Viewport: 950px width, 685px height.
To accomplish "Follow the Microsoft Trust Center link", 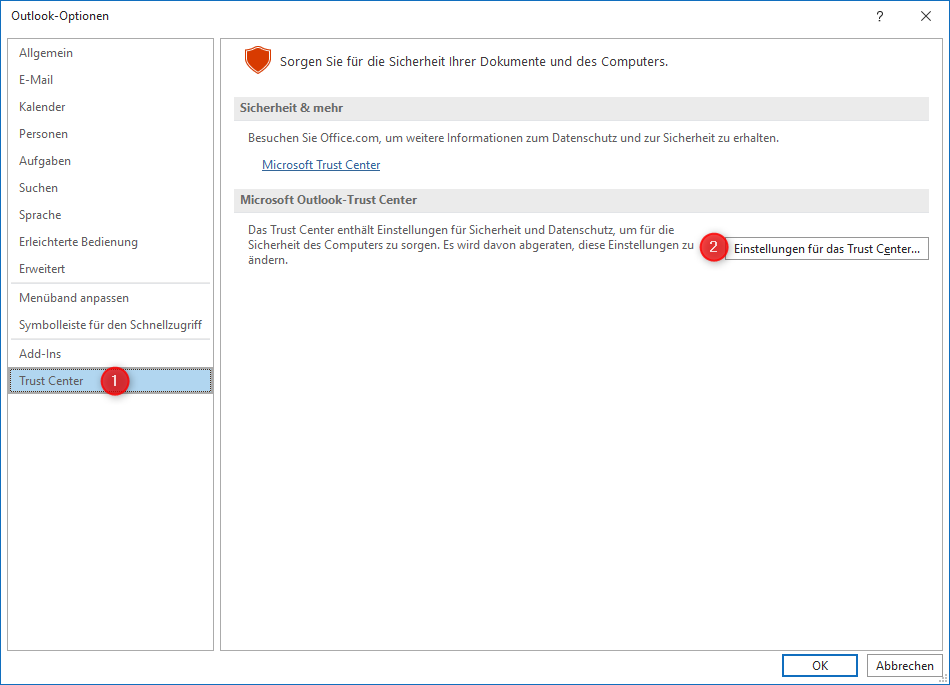I will [321, 165].
